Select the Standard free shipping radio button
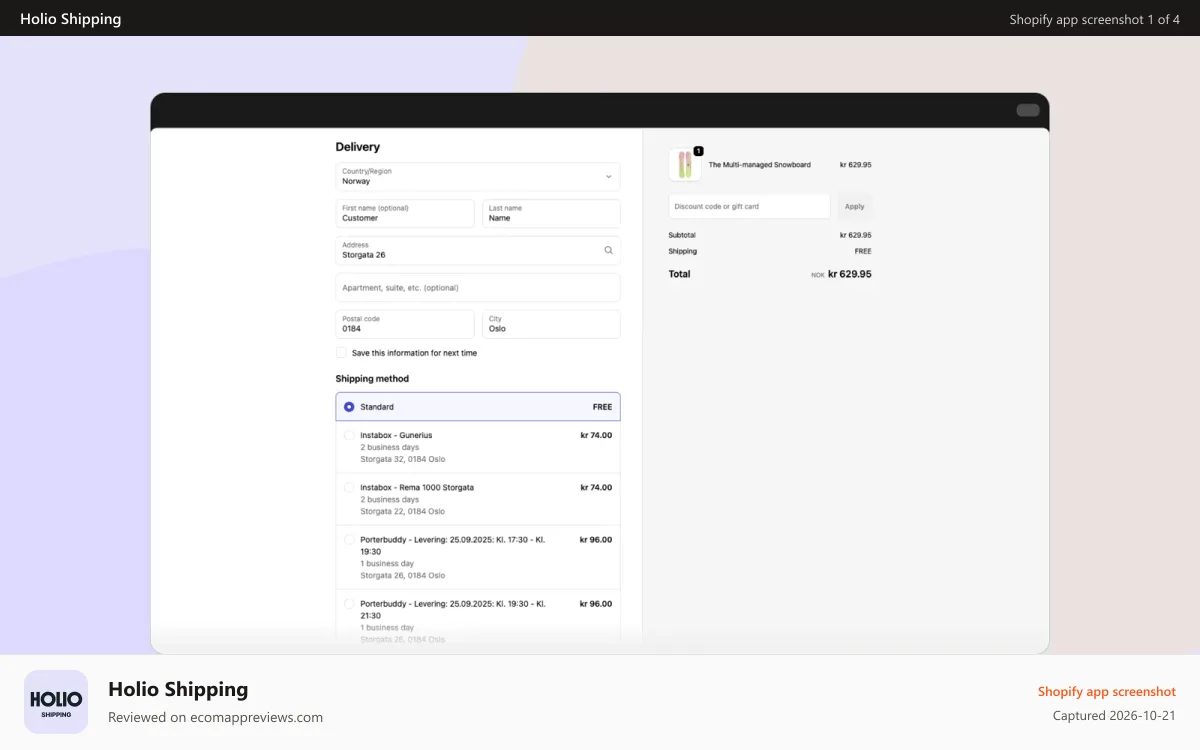The height and width of the screenshot is (750, 1200). pos(349,407)
